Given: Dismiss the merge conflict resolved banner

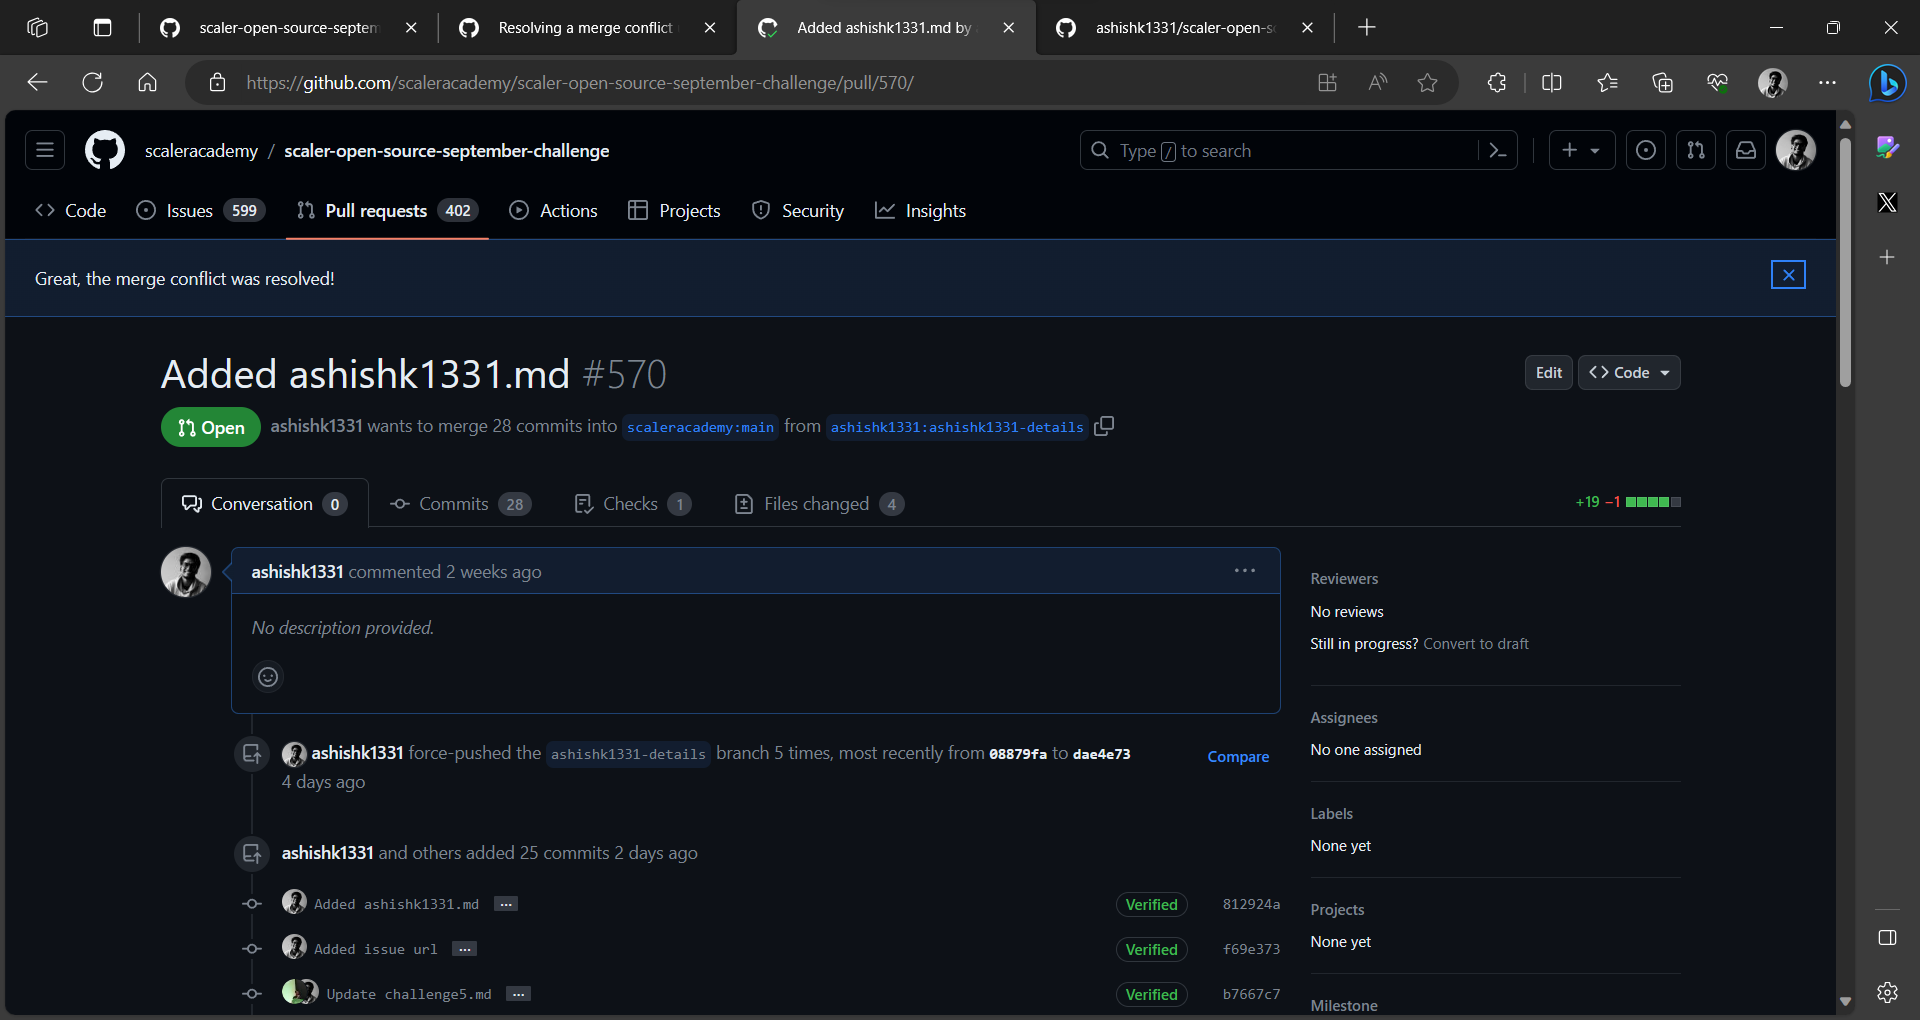Looking at the screenshot, I should (x=1788, y=274).
